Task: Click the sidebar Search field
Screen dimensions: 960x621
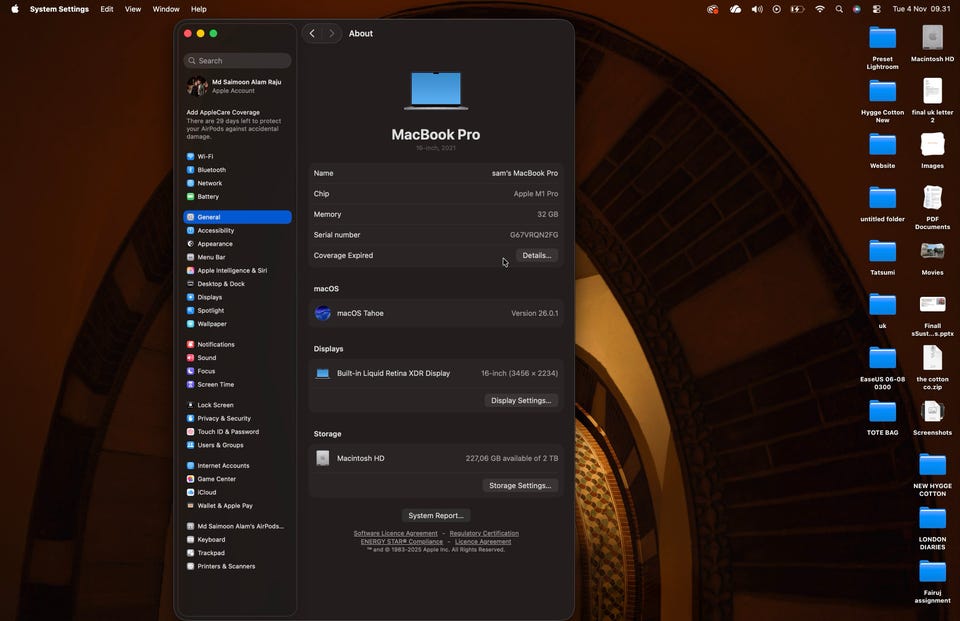Action: [238, 61]
